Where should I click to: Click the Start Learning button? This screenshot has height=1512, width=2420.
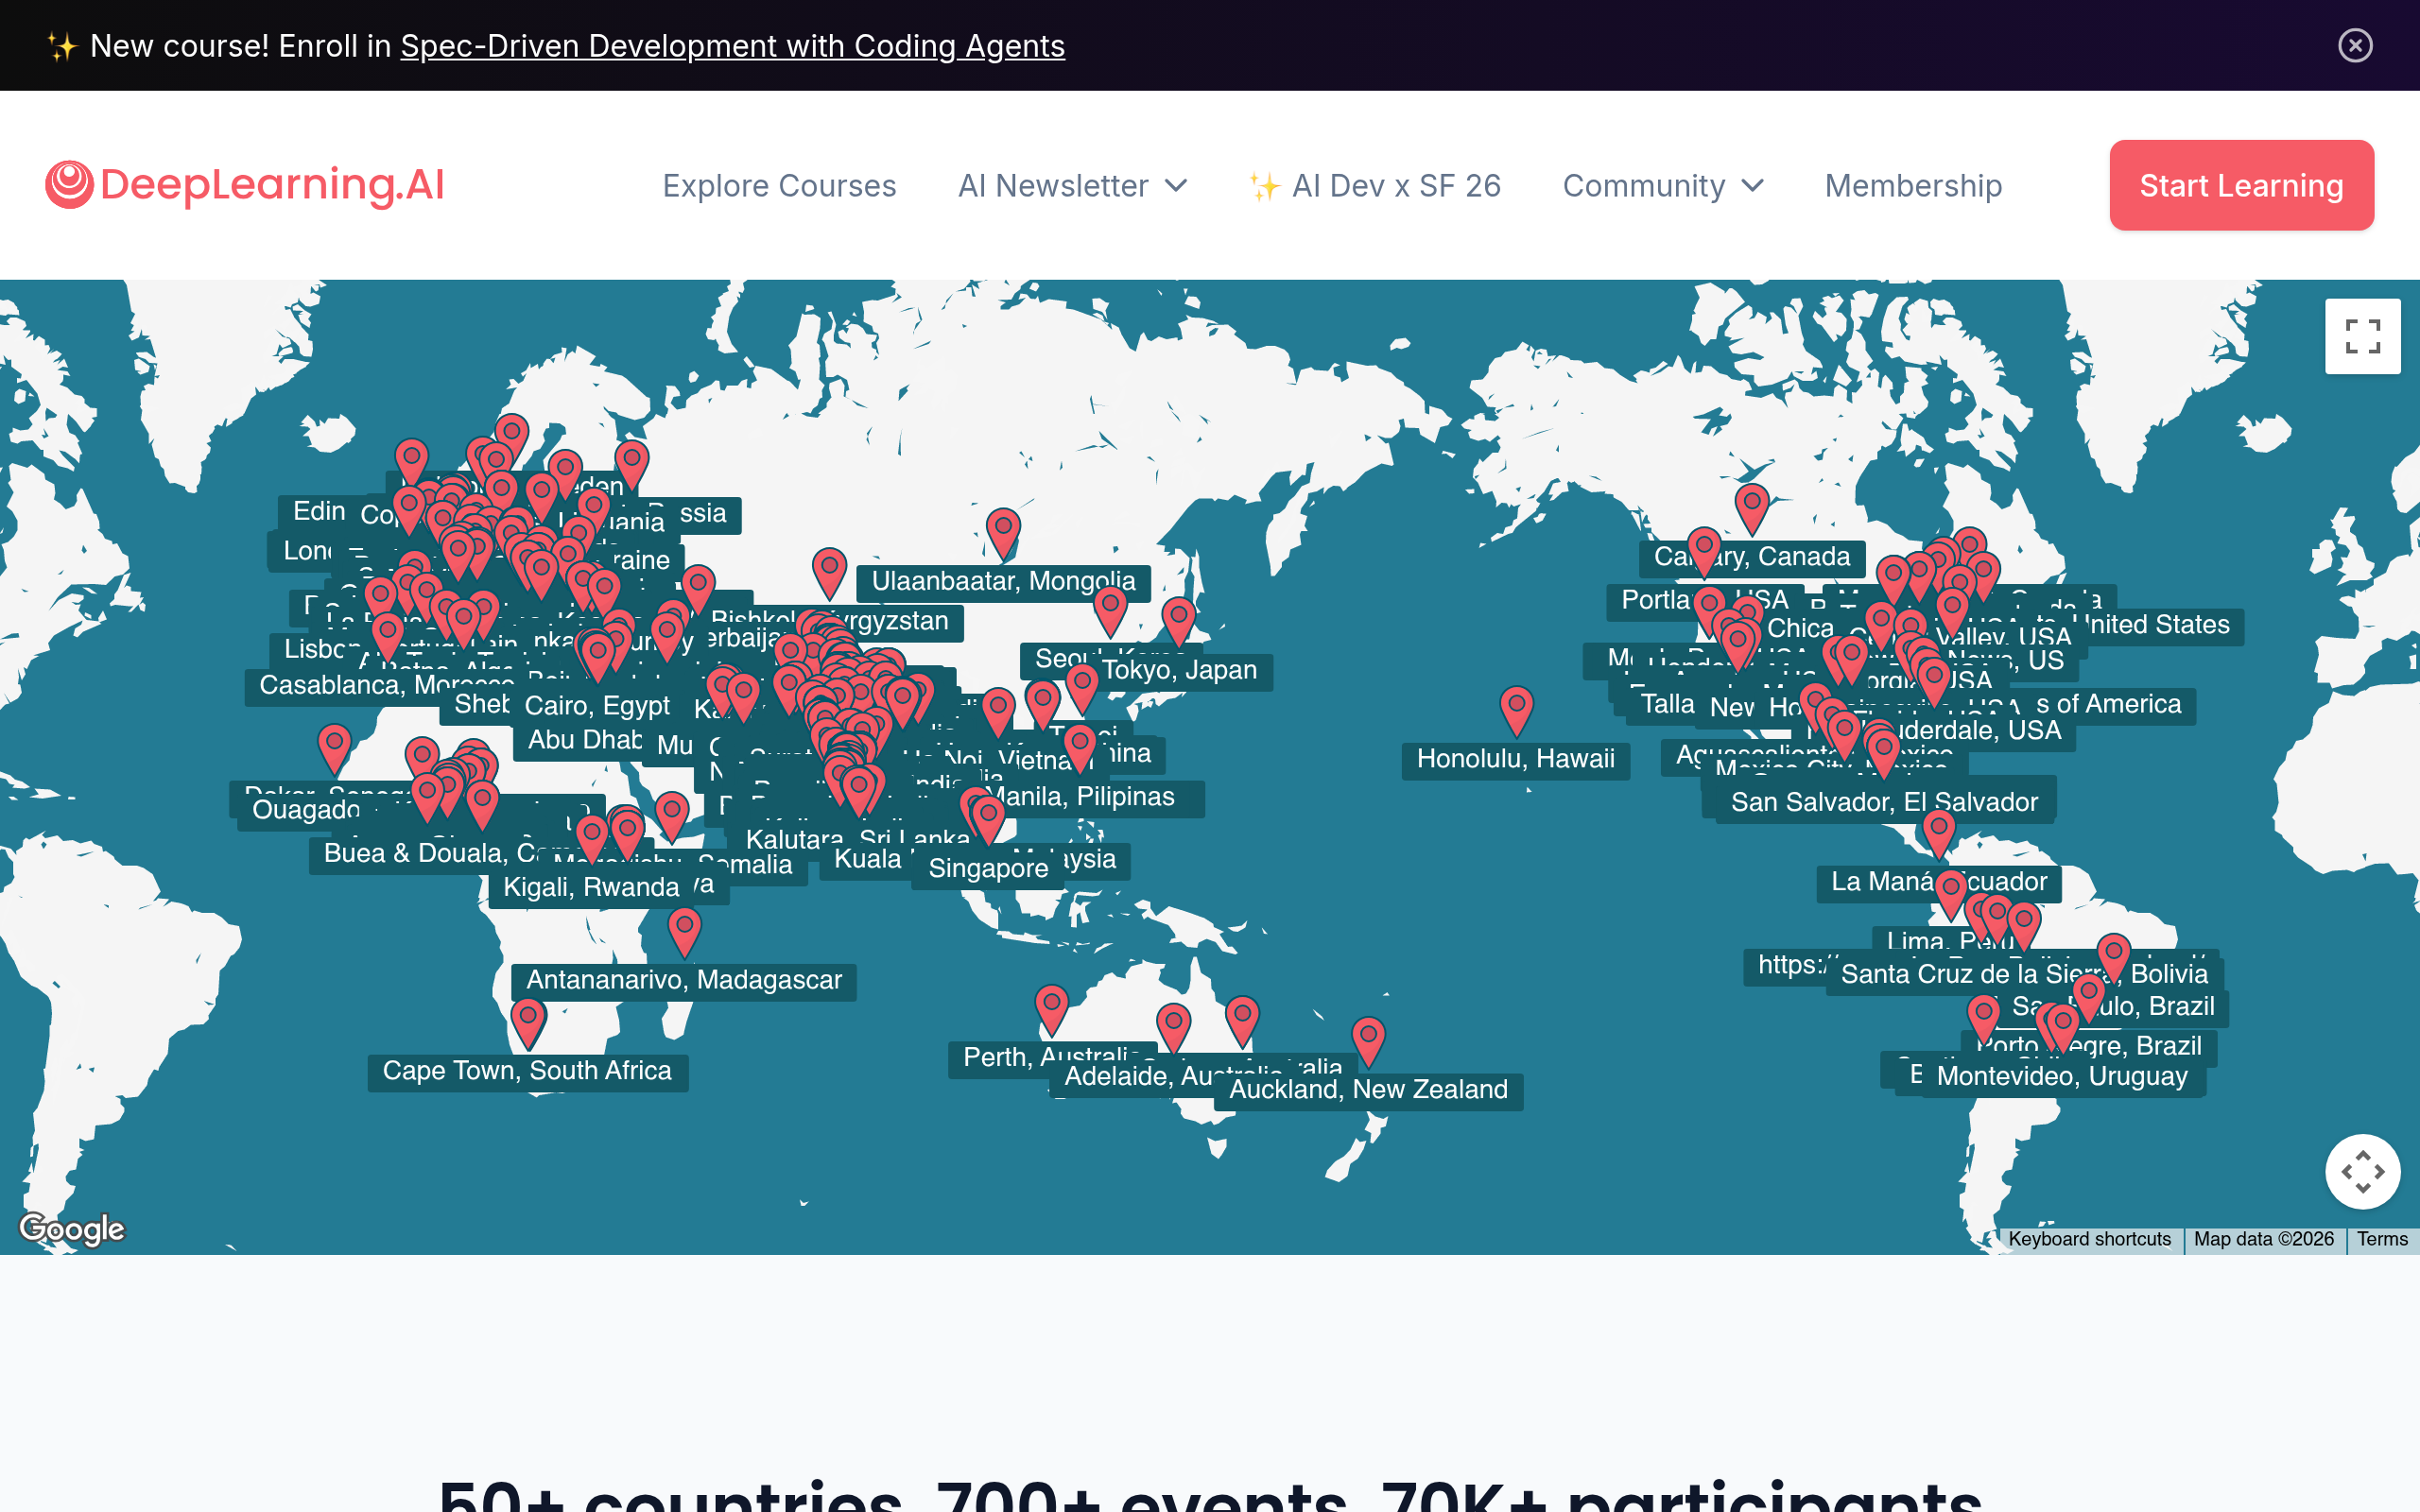point(2240,186)
